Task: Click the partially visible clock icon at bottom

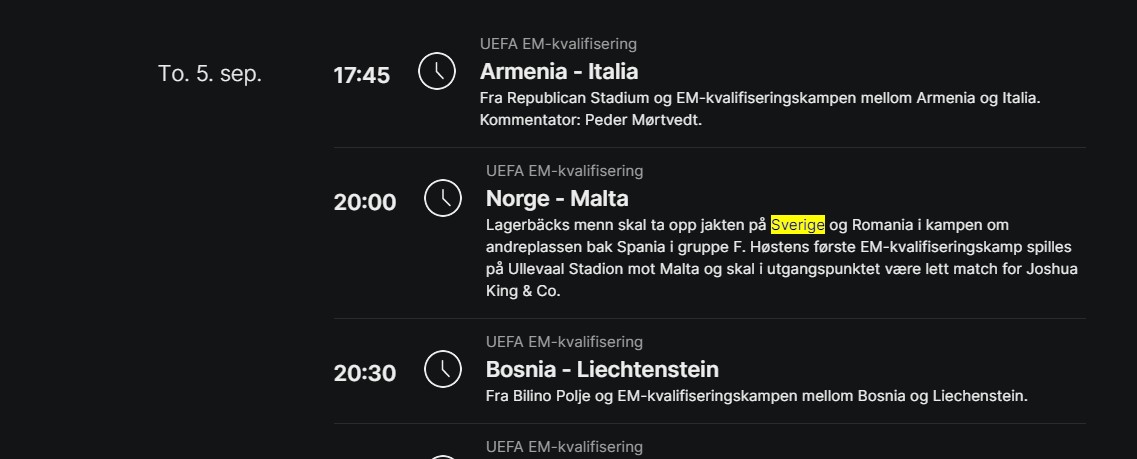Action: (x=443, y=457)
